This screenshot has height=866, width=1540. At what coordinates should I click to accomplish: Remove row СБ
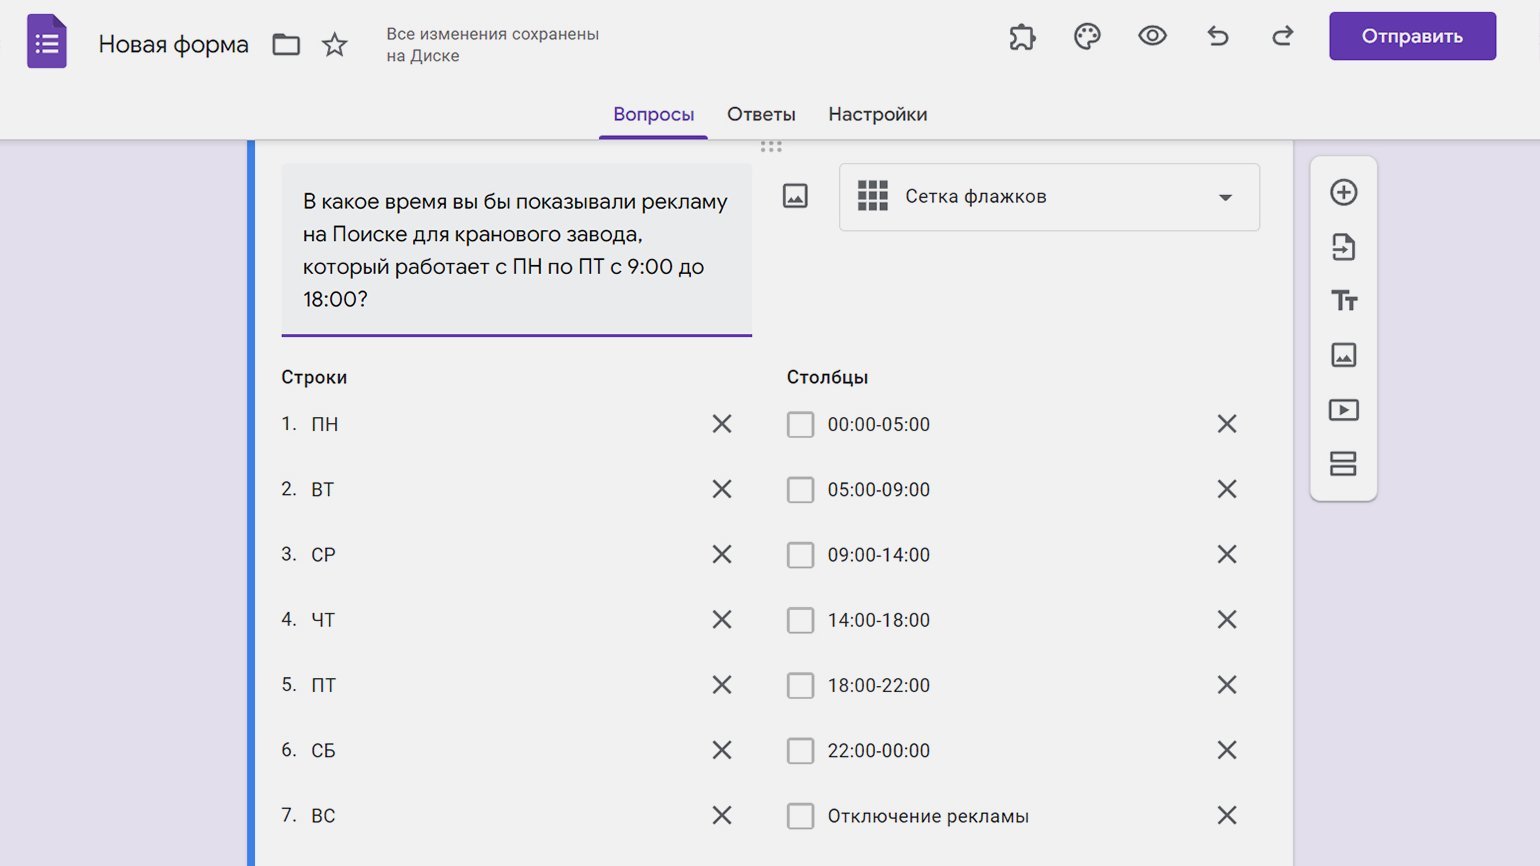(722, 750)
